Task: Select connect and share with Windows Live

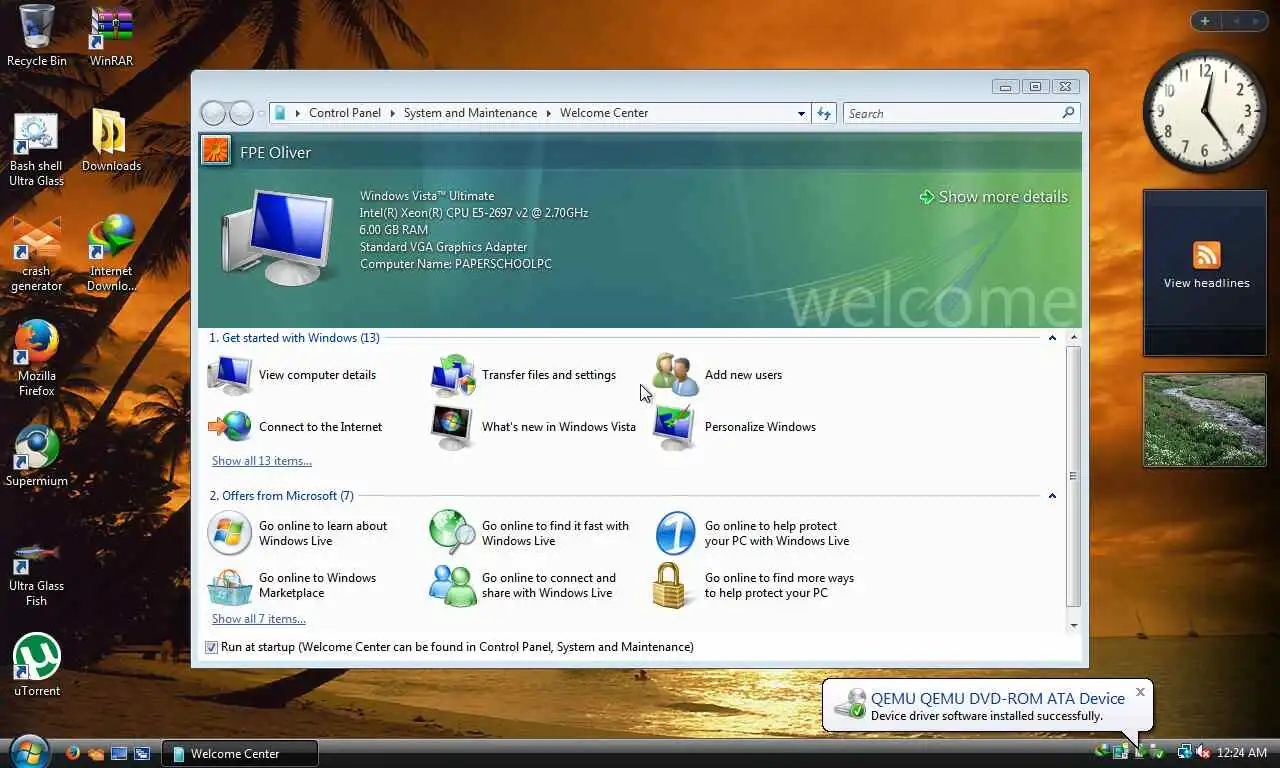Action: [x=523, y=585]
